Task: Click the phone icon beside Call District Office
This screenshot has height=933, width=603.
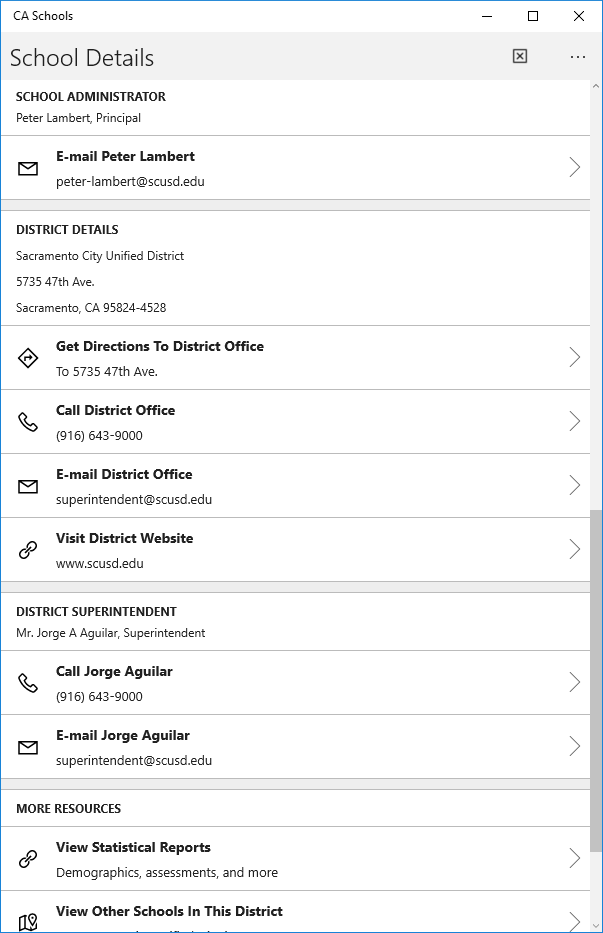Action: 28,422
